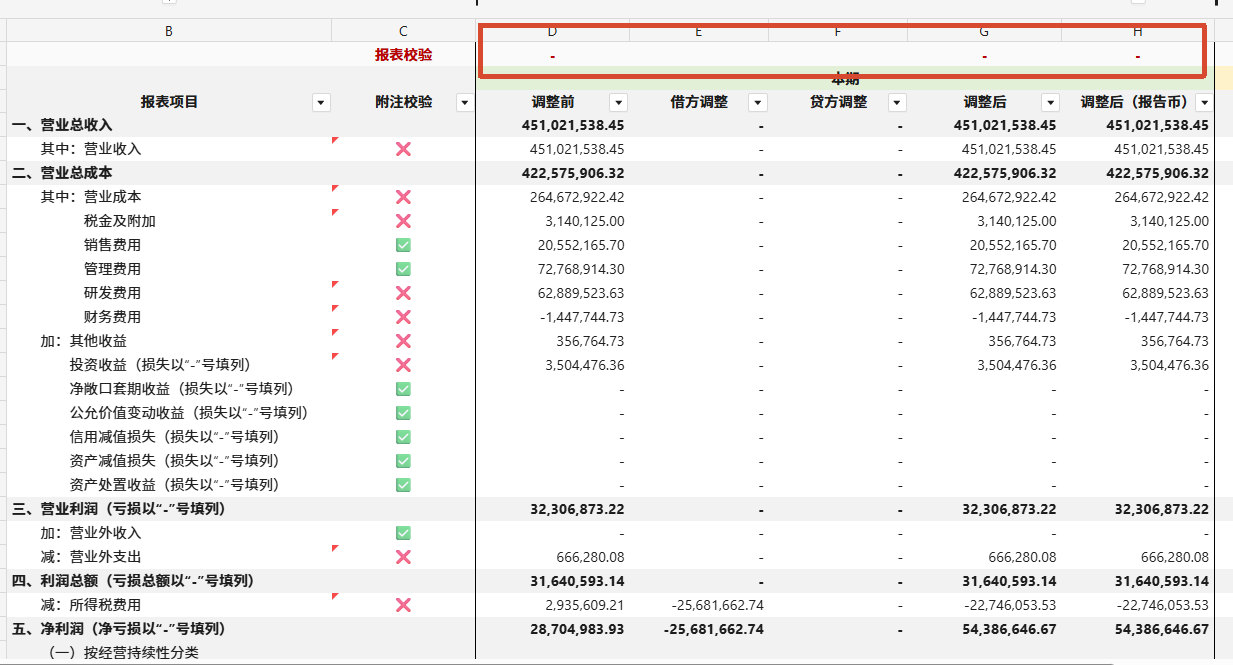The width and height of the screenshot is (1233, 665).
Task: Click the red X beside 研发费用
Action: tap(403, 293)
